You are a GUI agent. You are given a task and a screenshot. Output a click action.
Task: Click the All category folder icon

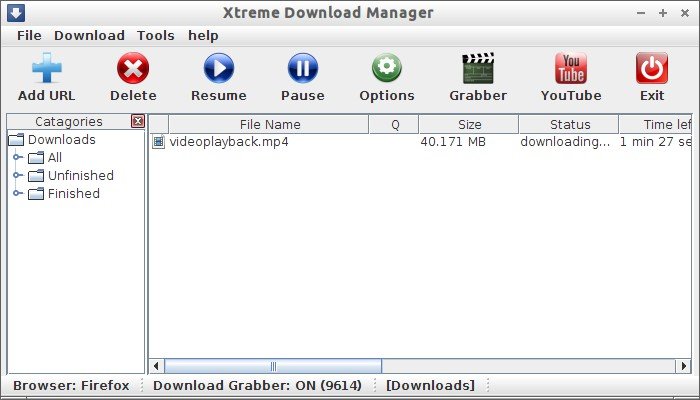pos(36,158)
